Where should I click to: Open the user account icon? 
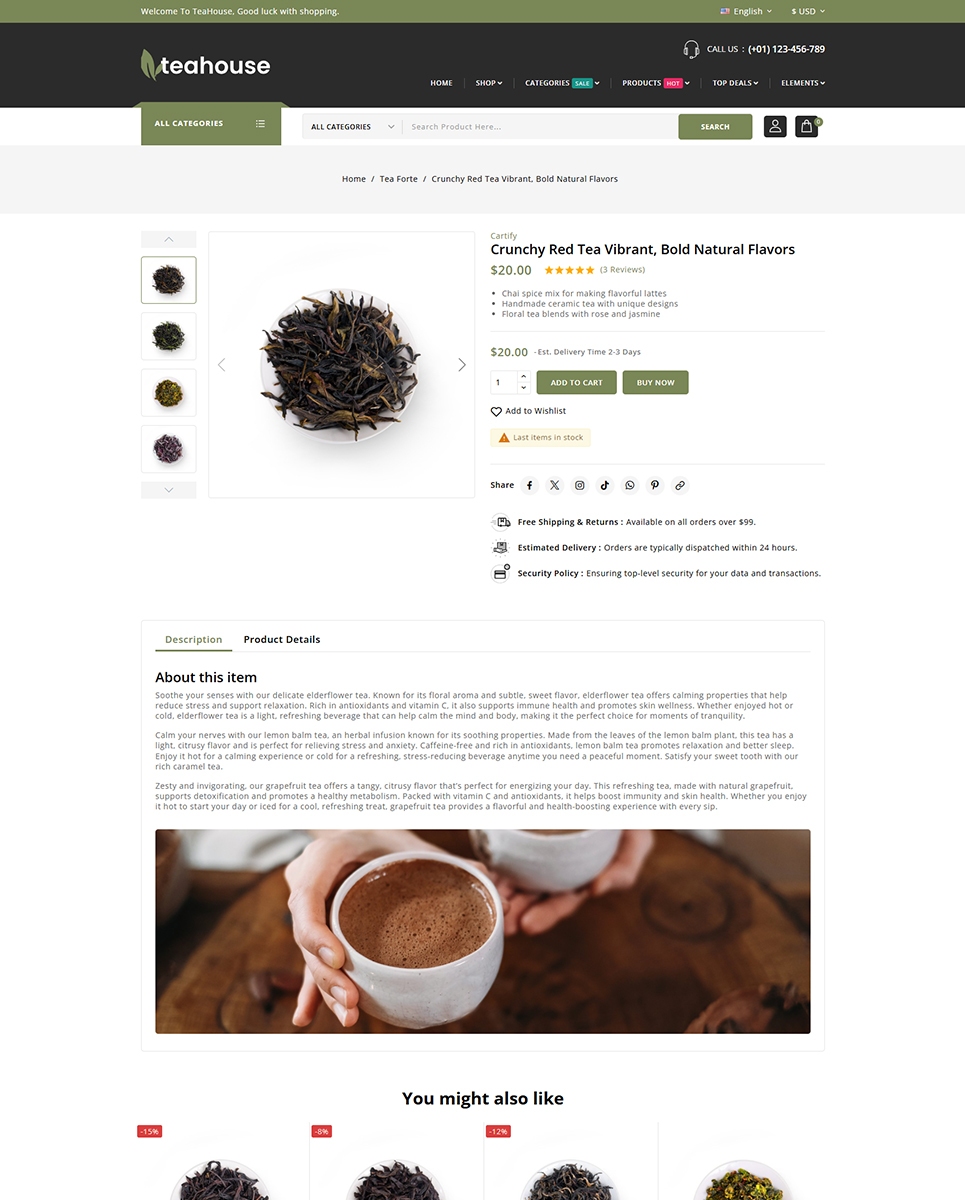pyautogui.click(x=775, y=127)
